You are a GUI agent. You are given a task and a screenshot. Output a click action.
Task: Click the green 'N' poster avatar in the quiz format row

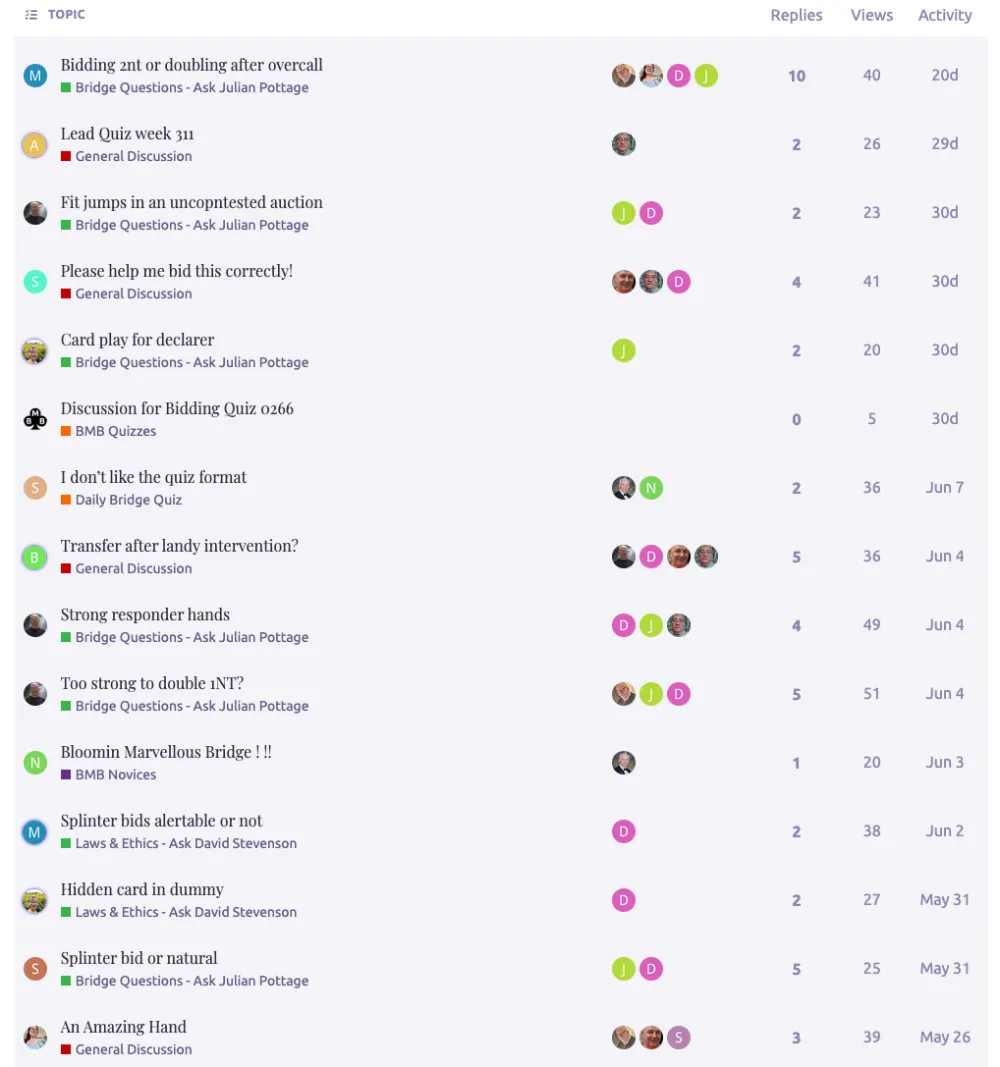651,488
